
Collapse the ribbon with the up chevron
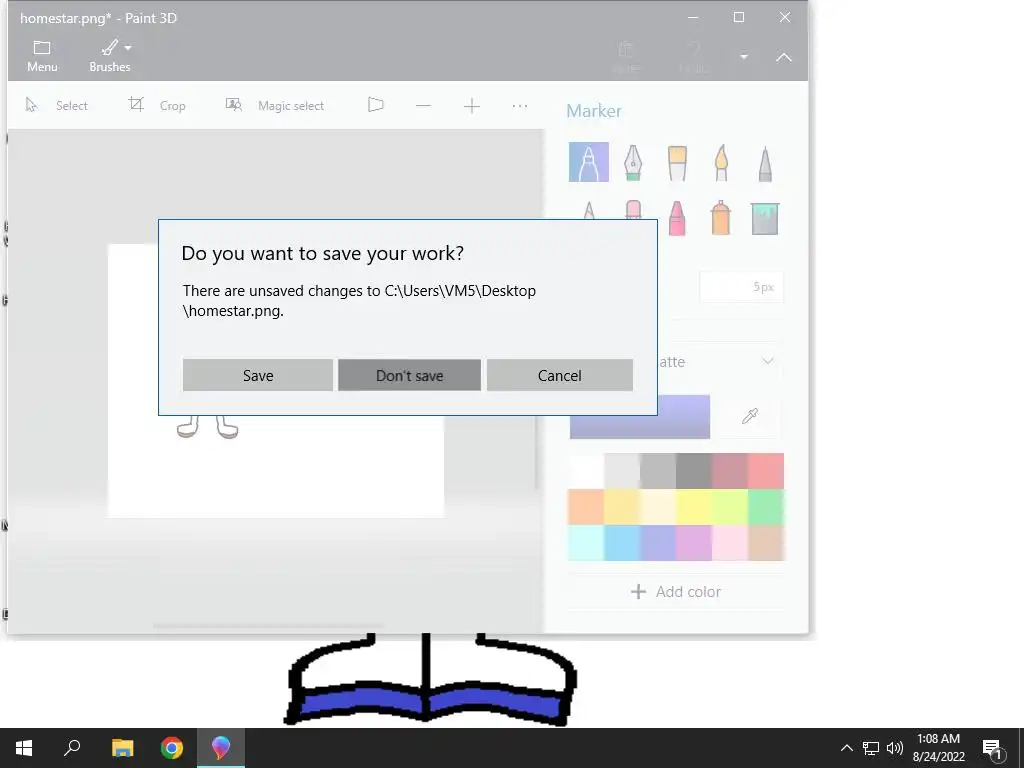tap(784, 57)
